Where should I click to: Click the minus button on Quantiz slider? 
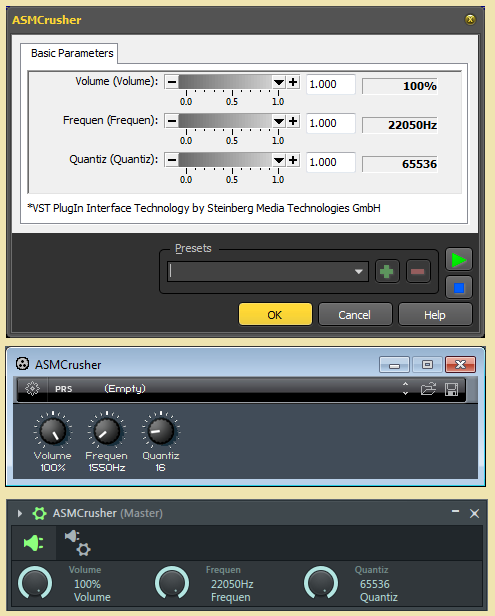(x=172, y=160)
